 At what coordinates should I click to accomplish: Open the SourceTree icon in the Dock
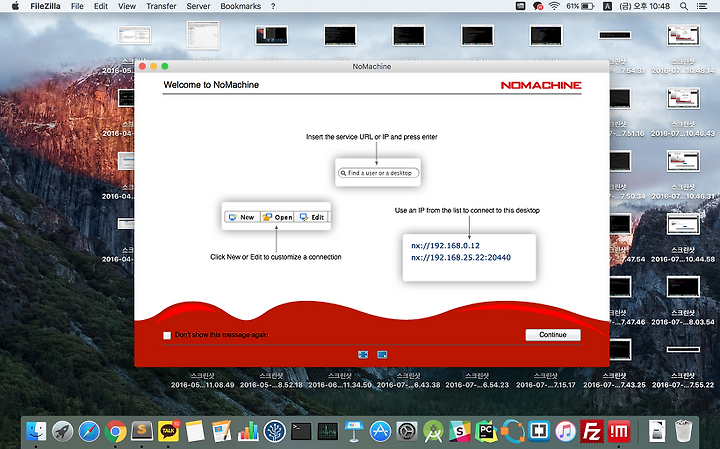pyautogui.click(x=275, y=432)
